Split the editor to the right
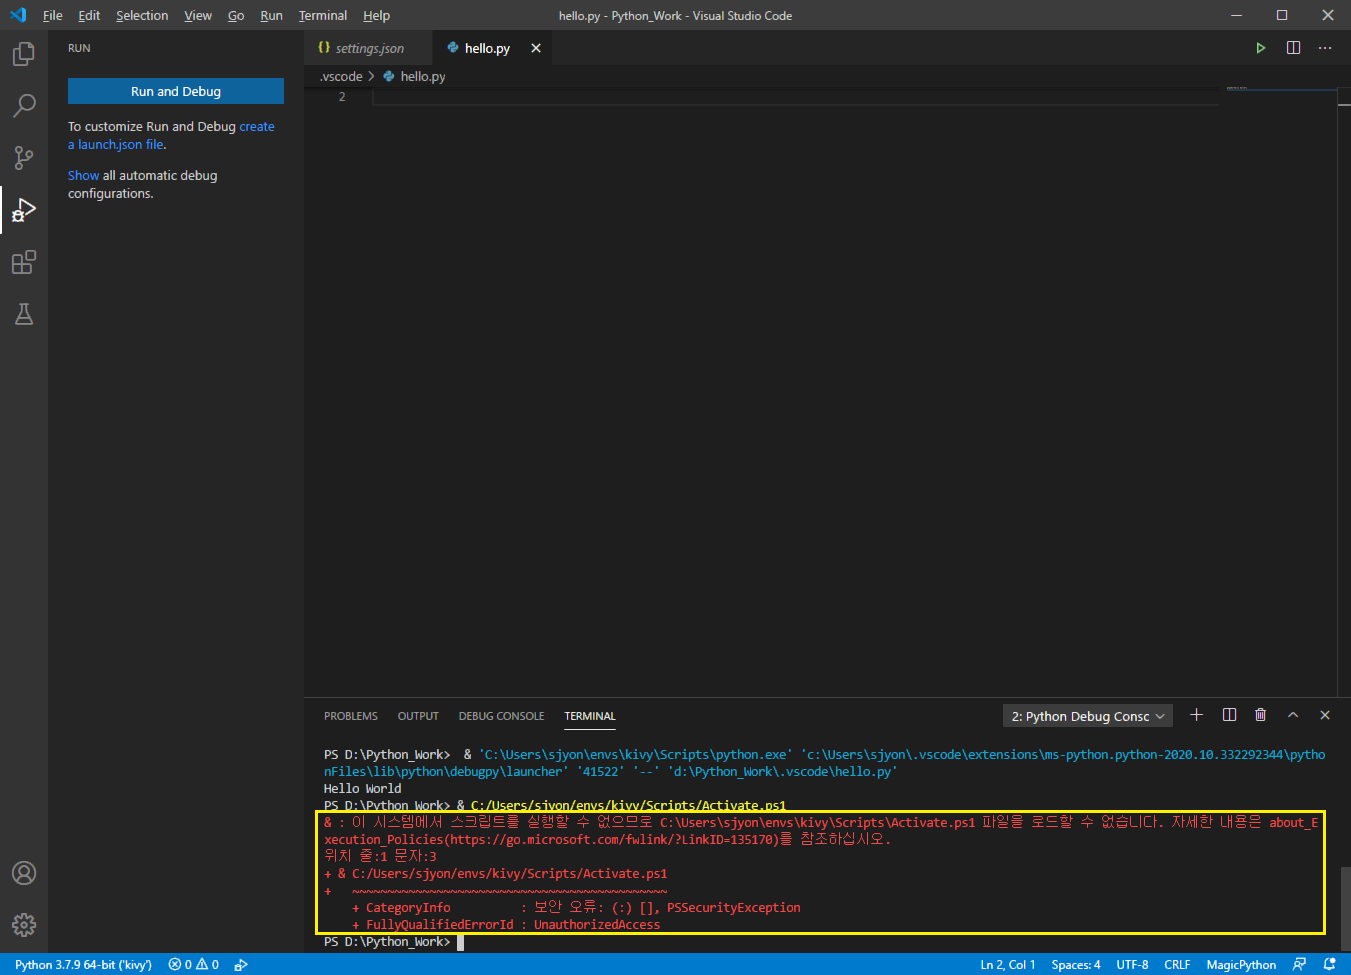The image size is (1351, 975). 1293,48
